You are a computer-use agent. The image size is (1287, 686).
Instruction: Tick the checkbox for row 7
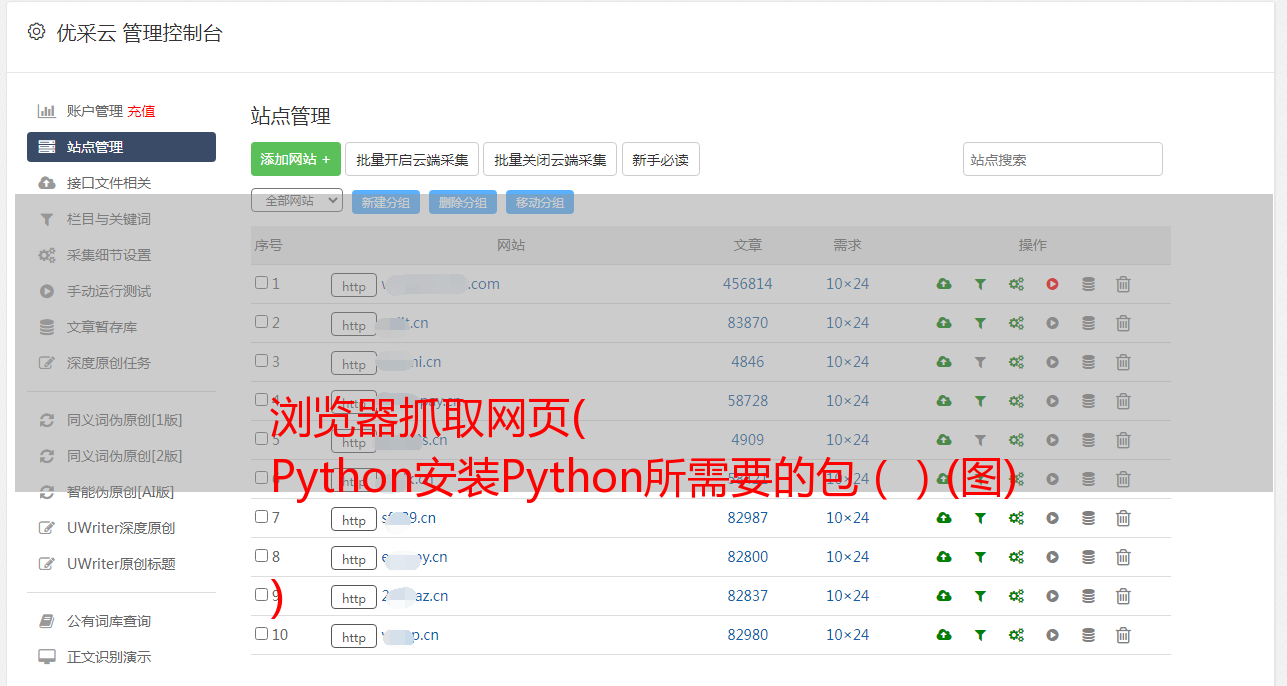[x=261, y=517]
